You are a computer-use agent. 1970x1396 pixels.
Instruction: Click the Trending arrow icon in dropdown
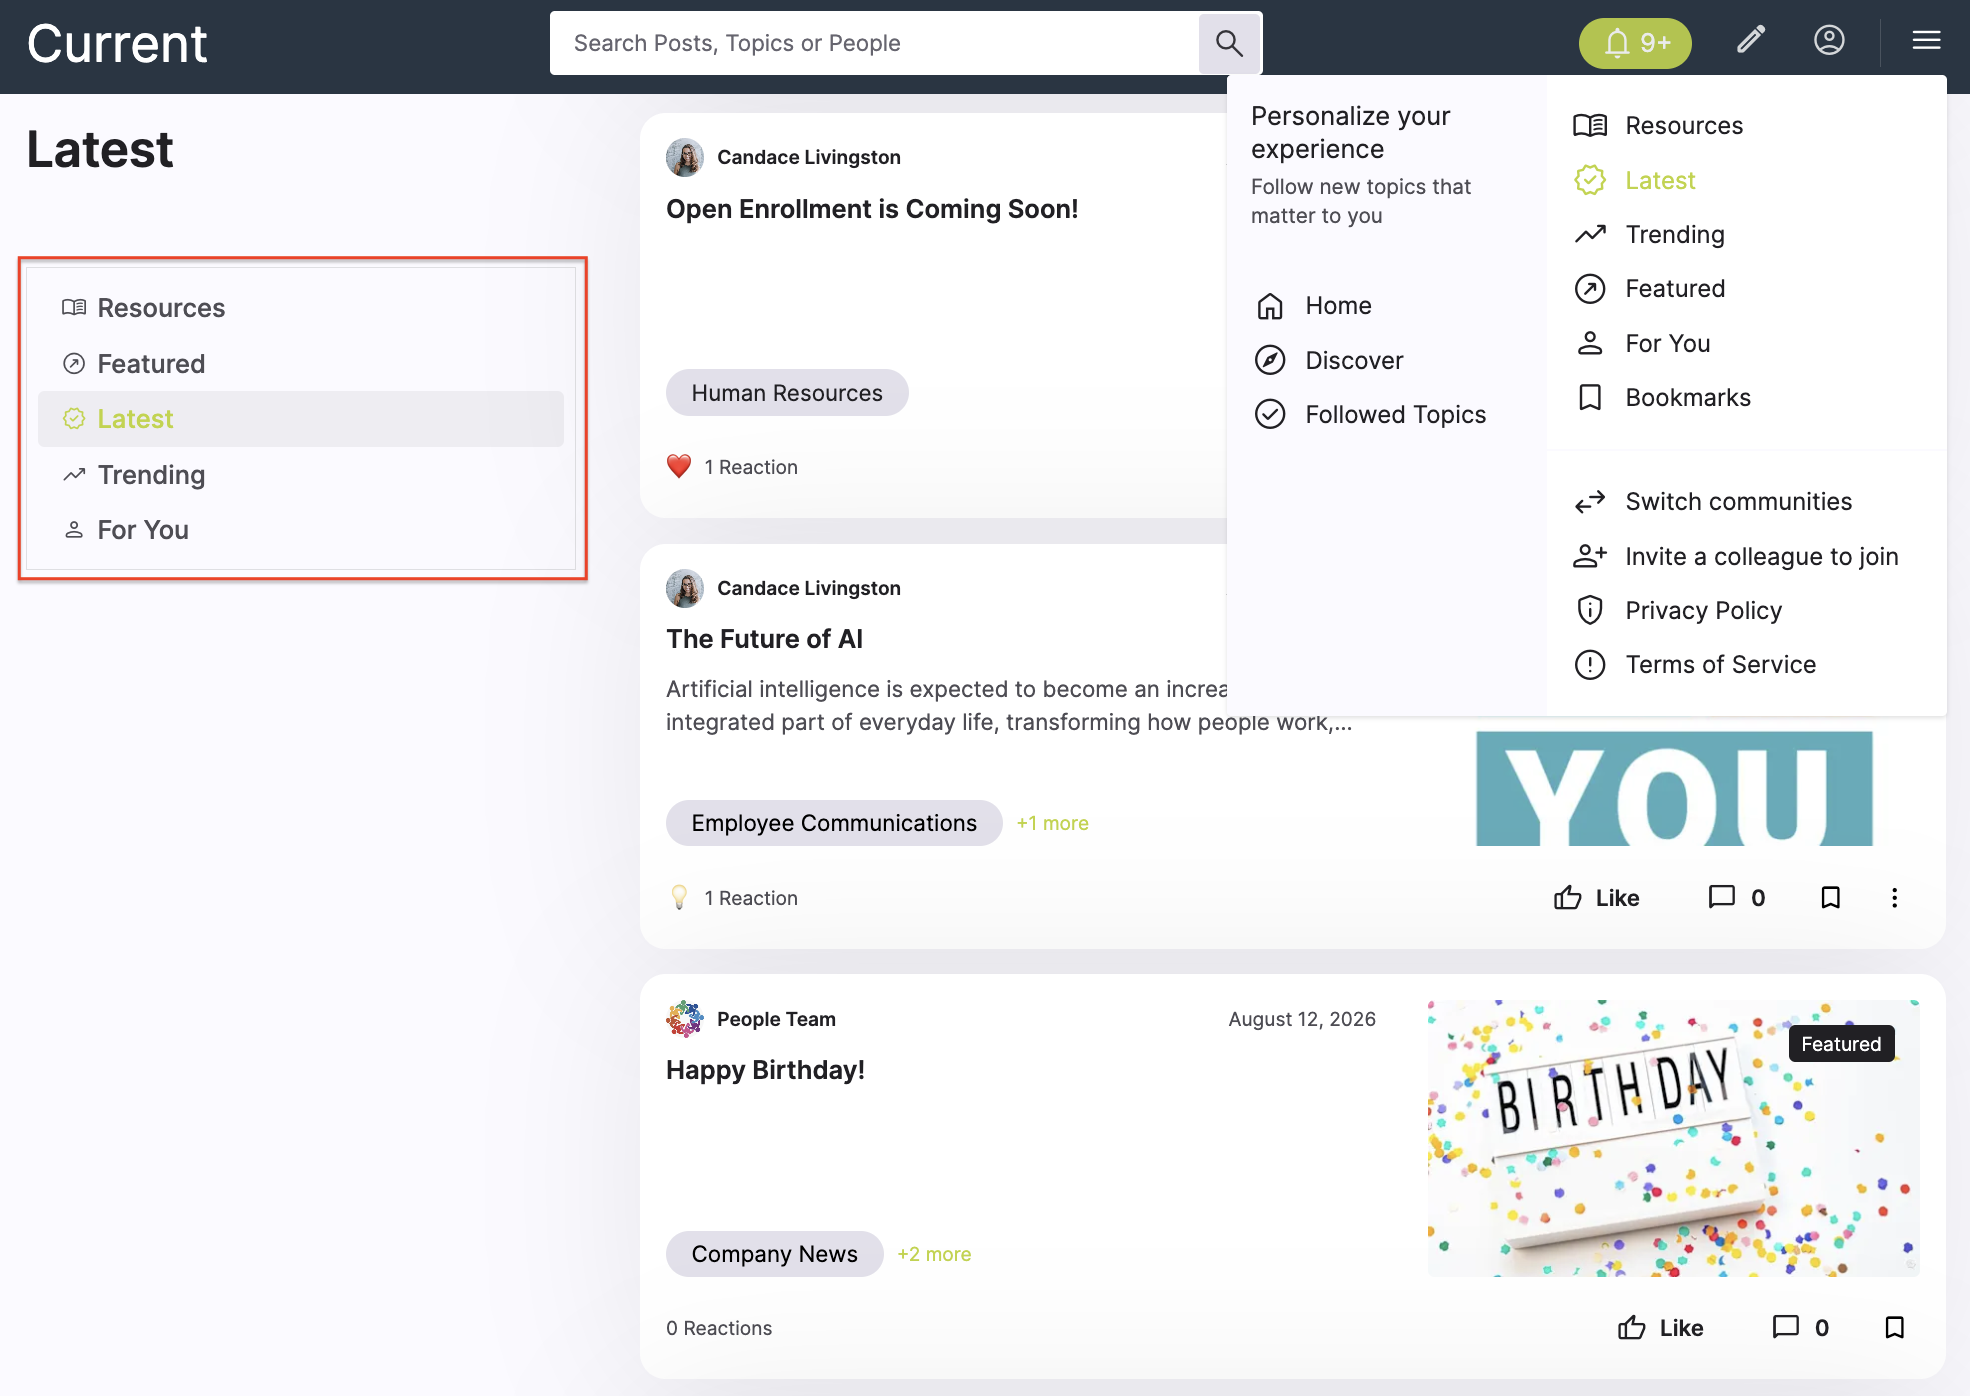[1590, 234]
